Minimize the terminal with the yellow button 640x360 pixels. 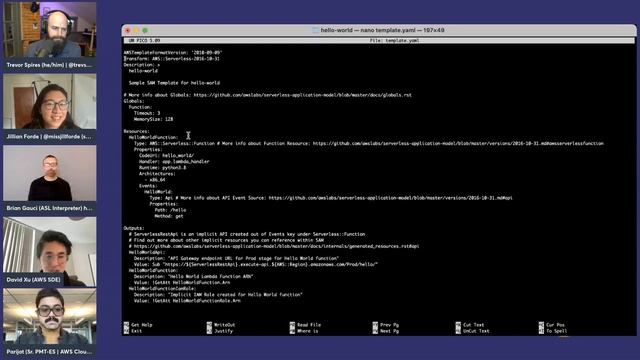tap(136, 30)
